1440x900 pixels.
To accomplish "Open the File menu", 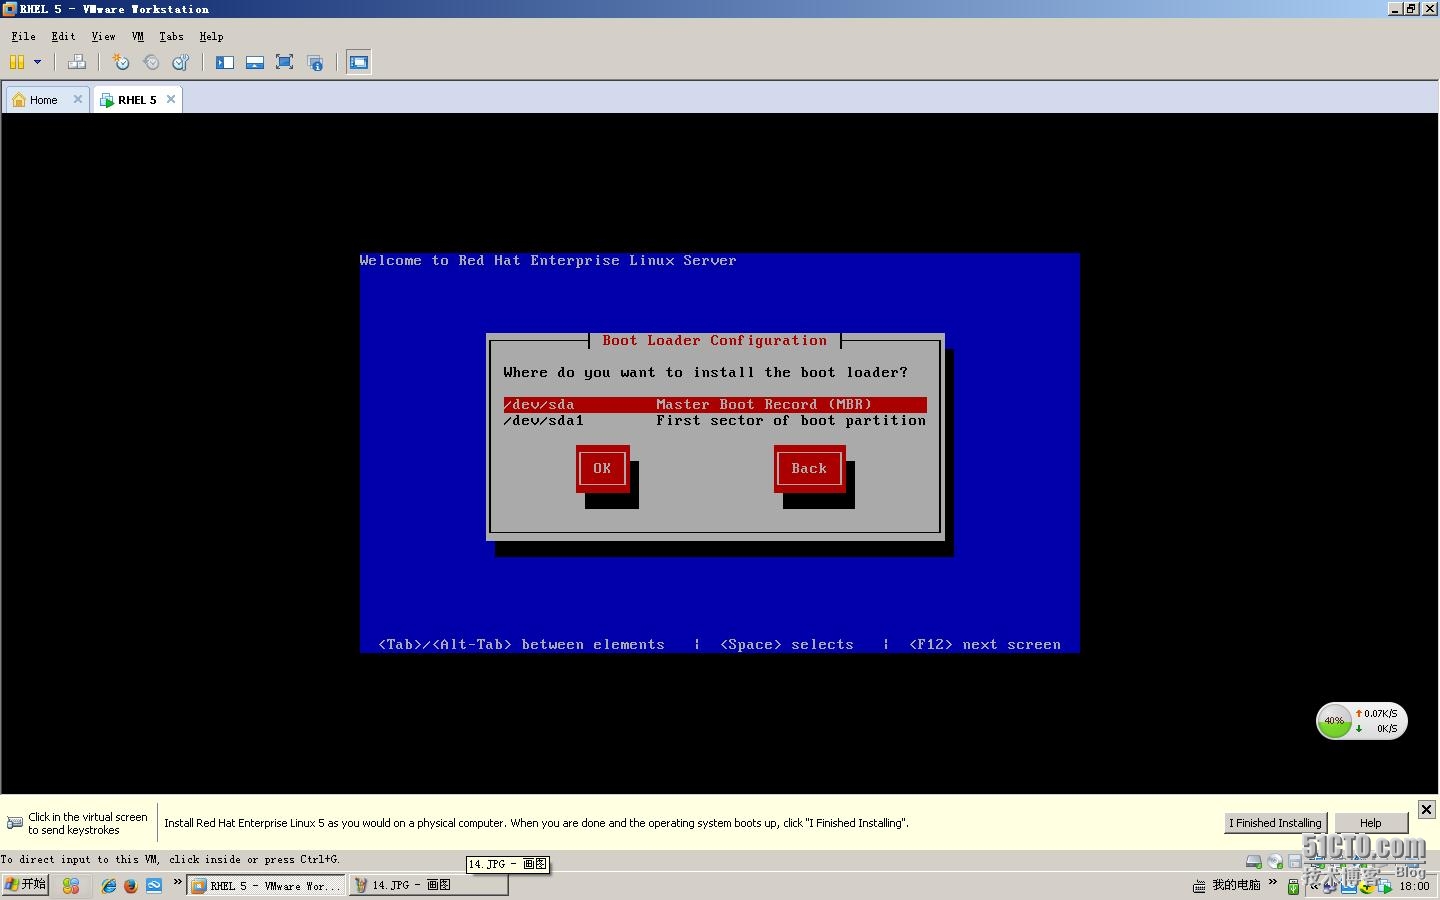I will pos(23,36).
